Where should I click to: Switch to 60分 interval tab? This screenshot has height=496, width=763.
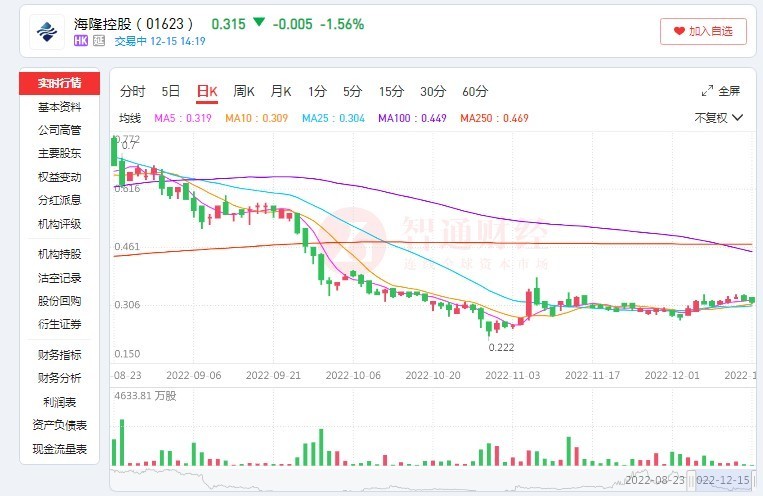[x=475, y=92]
